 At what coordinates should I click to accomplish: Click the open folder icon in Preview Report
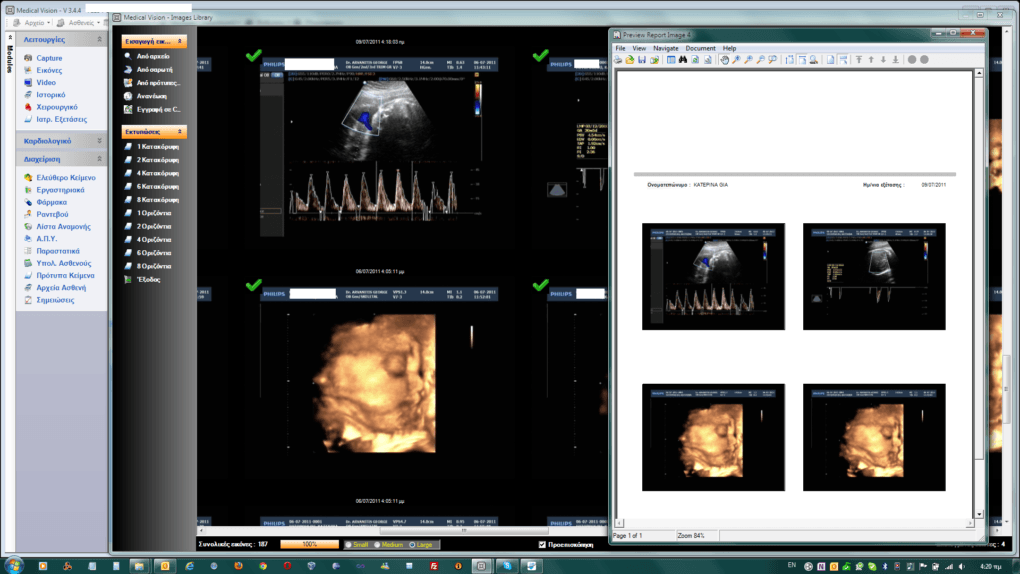click(630, 60)
